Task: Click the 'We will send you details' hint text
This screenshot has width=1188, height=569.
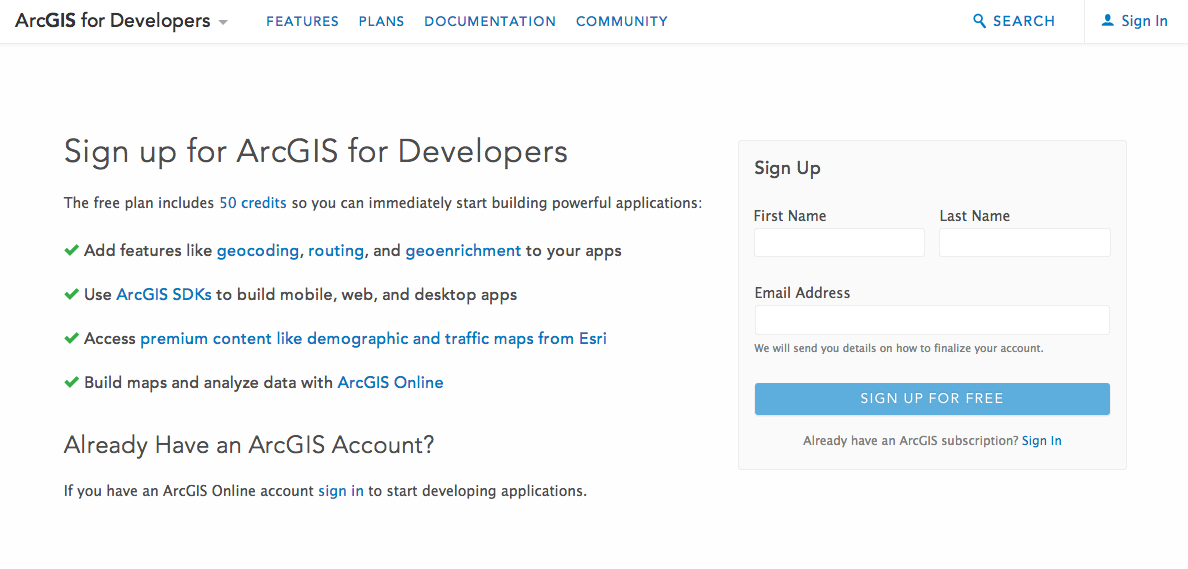Action: tap(899, 349)
